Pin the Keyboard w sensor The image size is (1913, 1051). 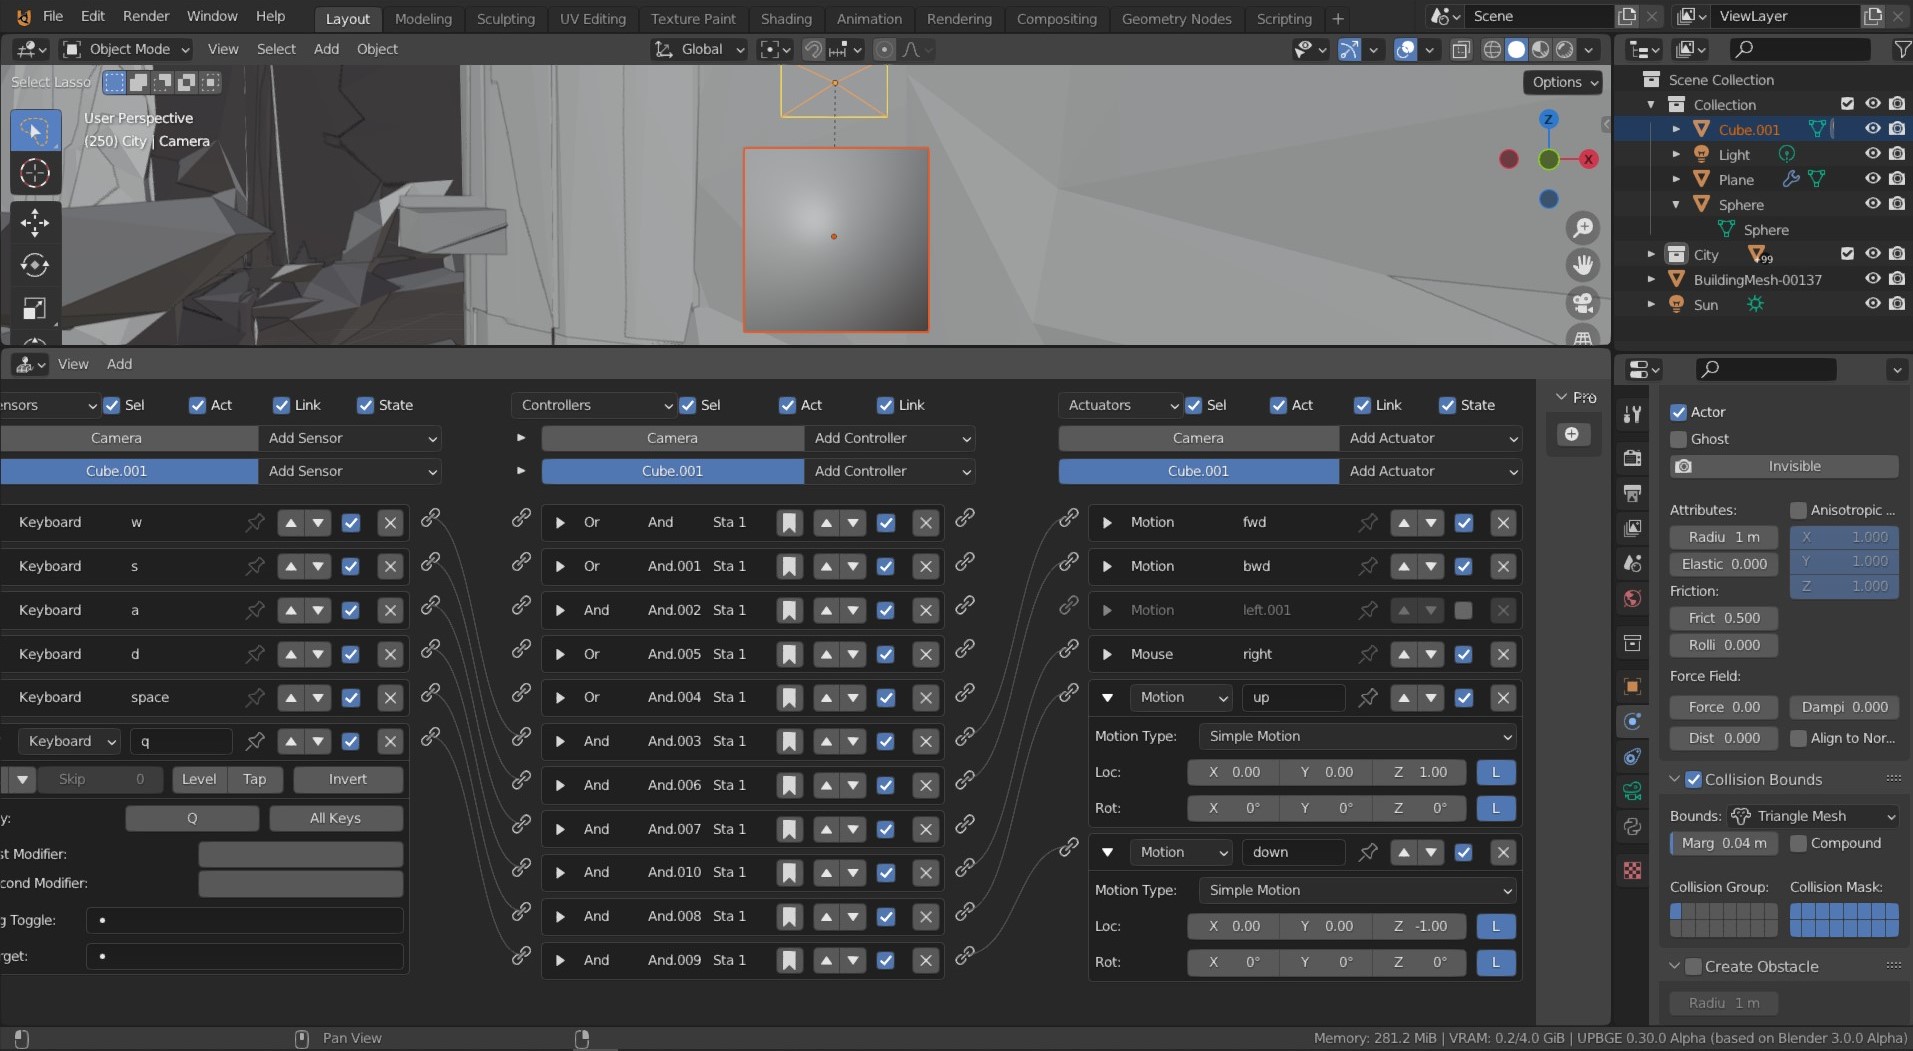coord(255,522)
